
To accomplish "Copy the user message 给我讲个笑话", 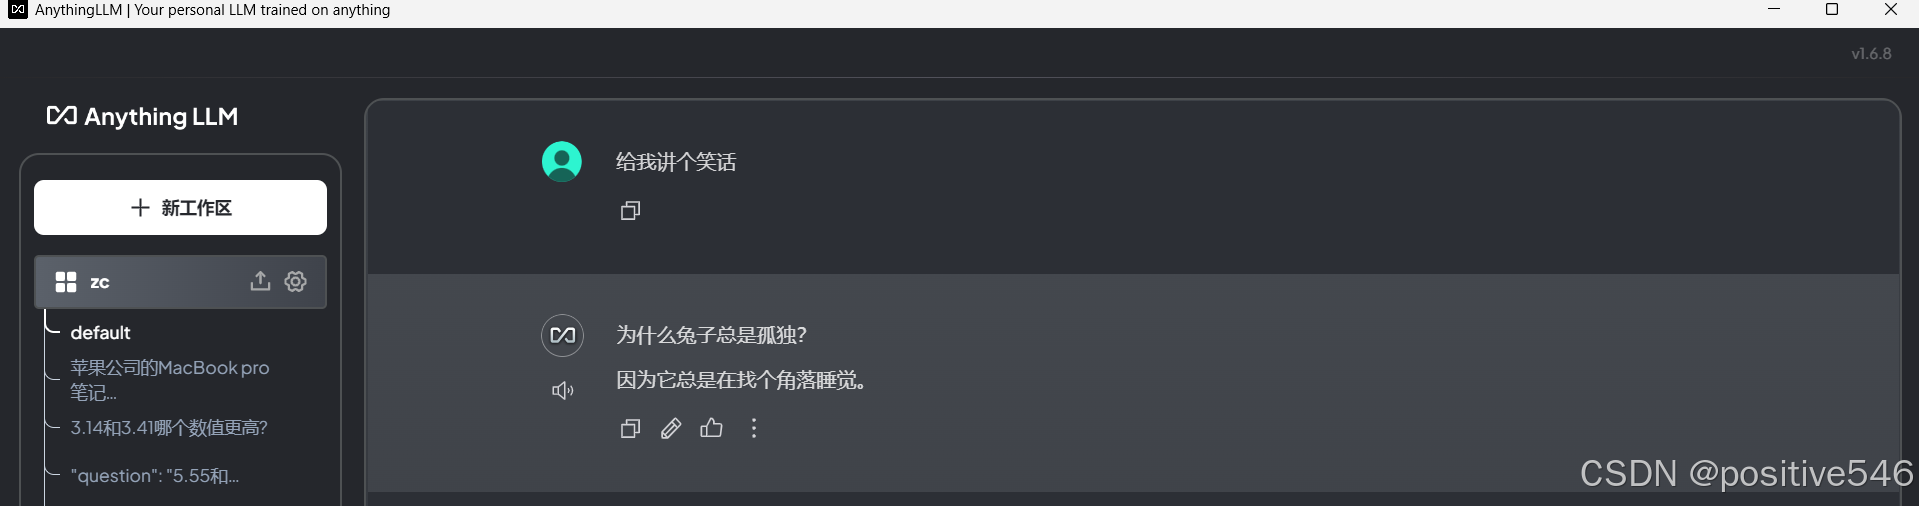I will [x=630, y=210].
